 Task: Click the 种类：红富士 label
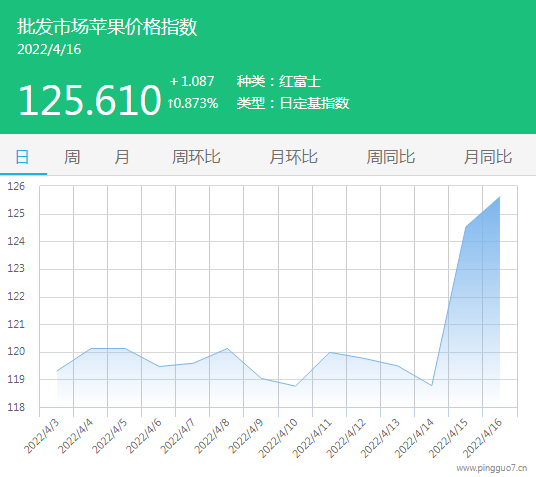pyautogui.click(x=279, y=81)
